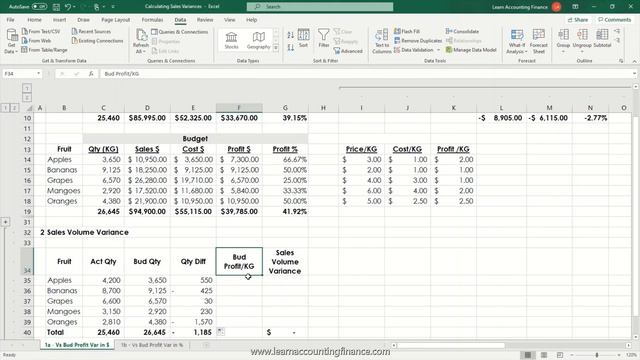Click Flash Fill

[x=407, y=31]
